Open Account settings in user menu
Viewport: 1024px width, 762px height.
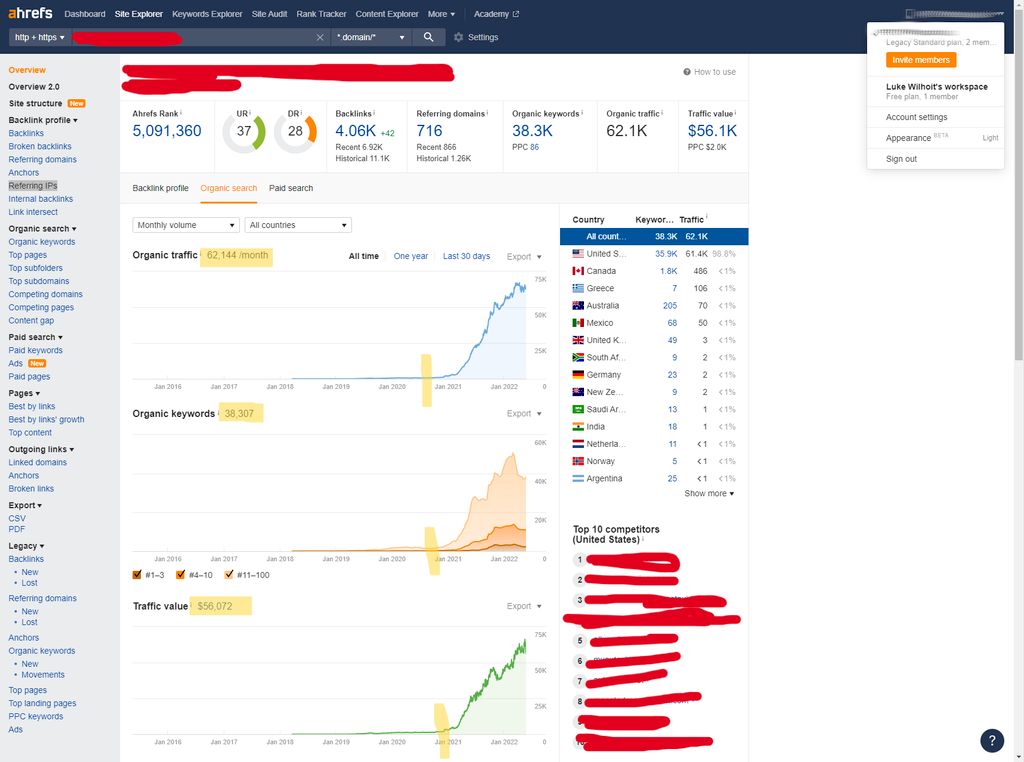916,117
